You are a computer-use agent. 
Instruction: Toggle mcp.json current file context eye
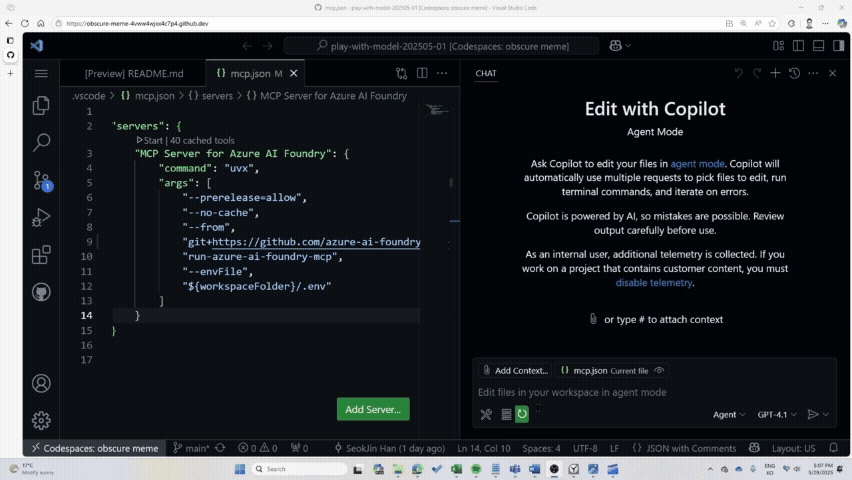(x=659, y=371)
